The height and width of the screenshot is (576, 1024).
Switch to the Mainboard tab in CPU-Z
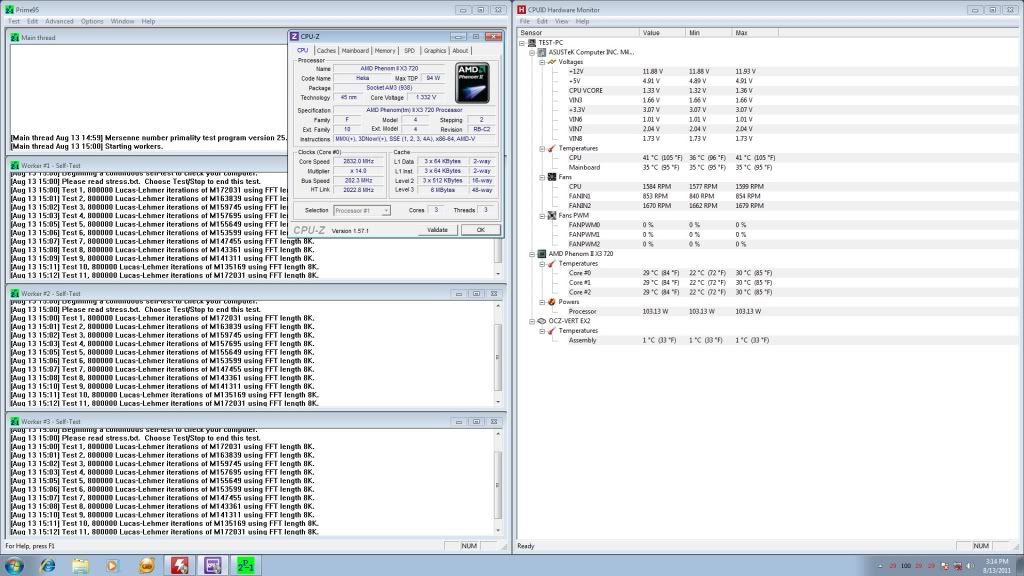tap(355, 50)
